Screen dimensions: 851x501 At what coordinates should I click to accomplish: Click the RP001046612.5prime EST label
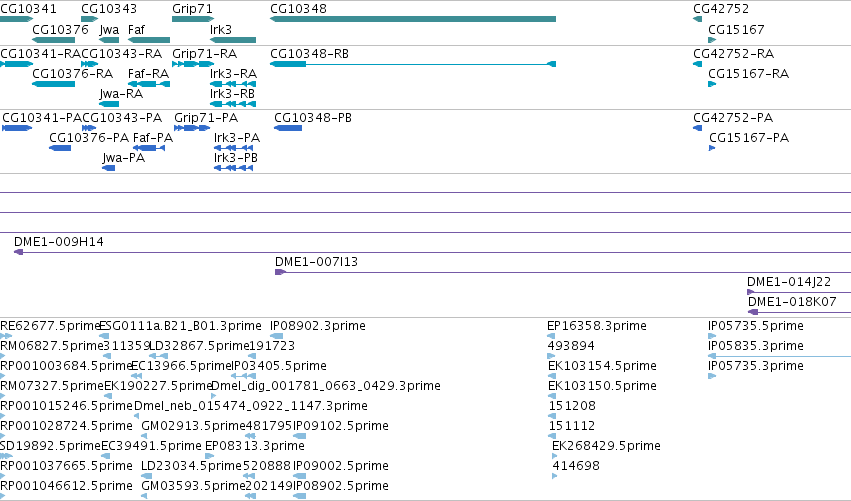click(x=66, y=486)
